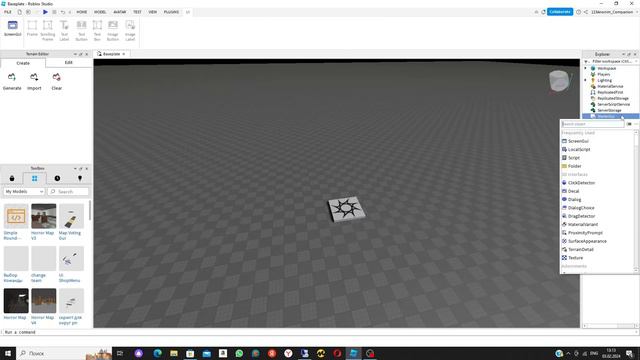
Task: Click the view selector cube in viewport
Action: 559,80
